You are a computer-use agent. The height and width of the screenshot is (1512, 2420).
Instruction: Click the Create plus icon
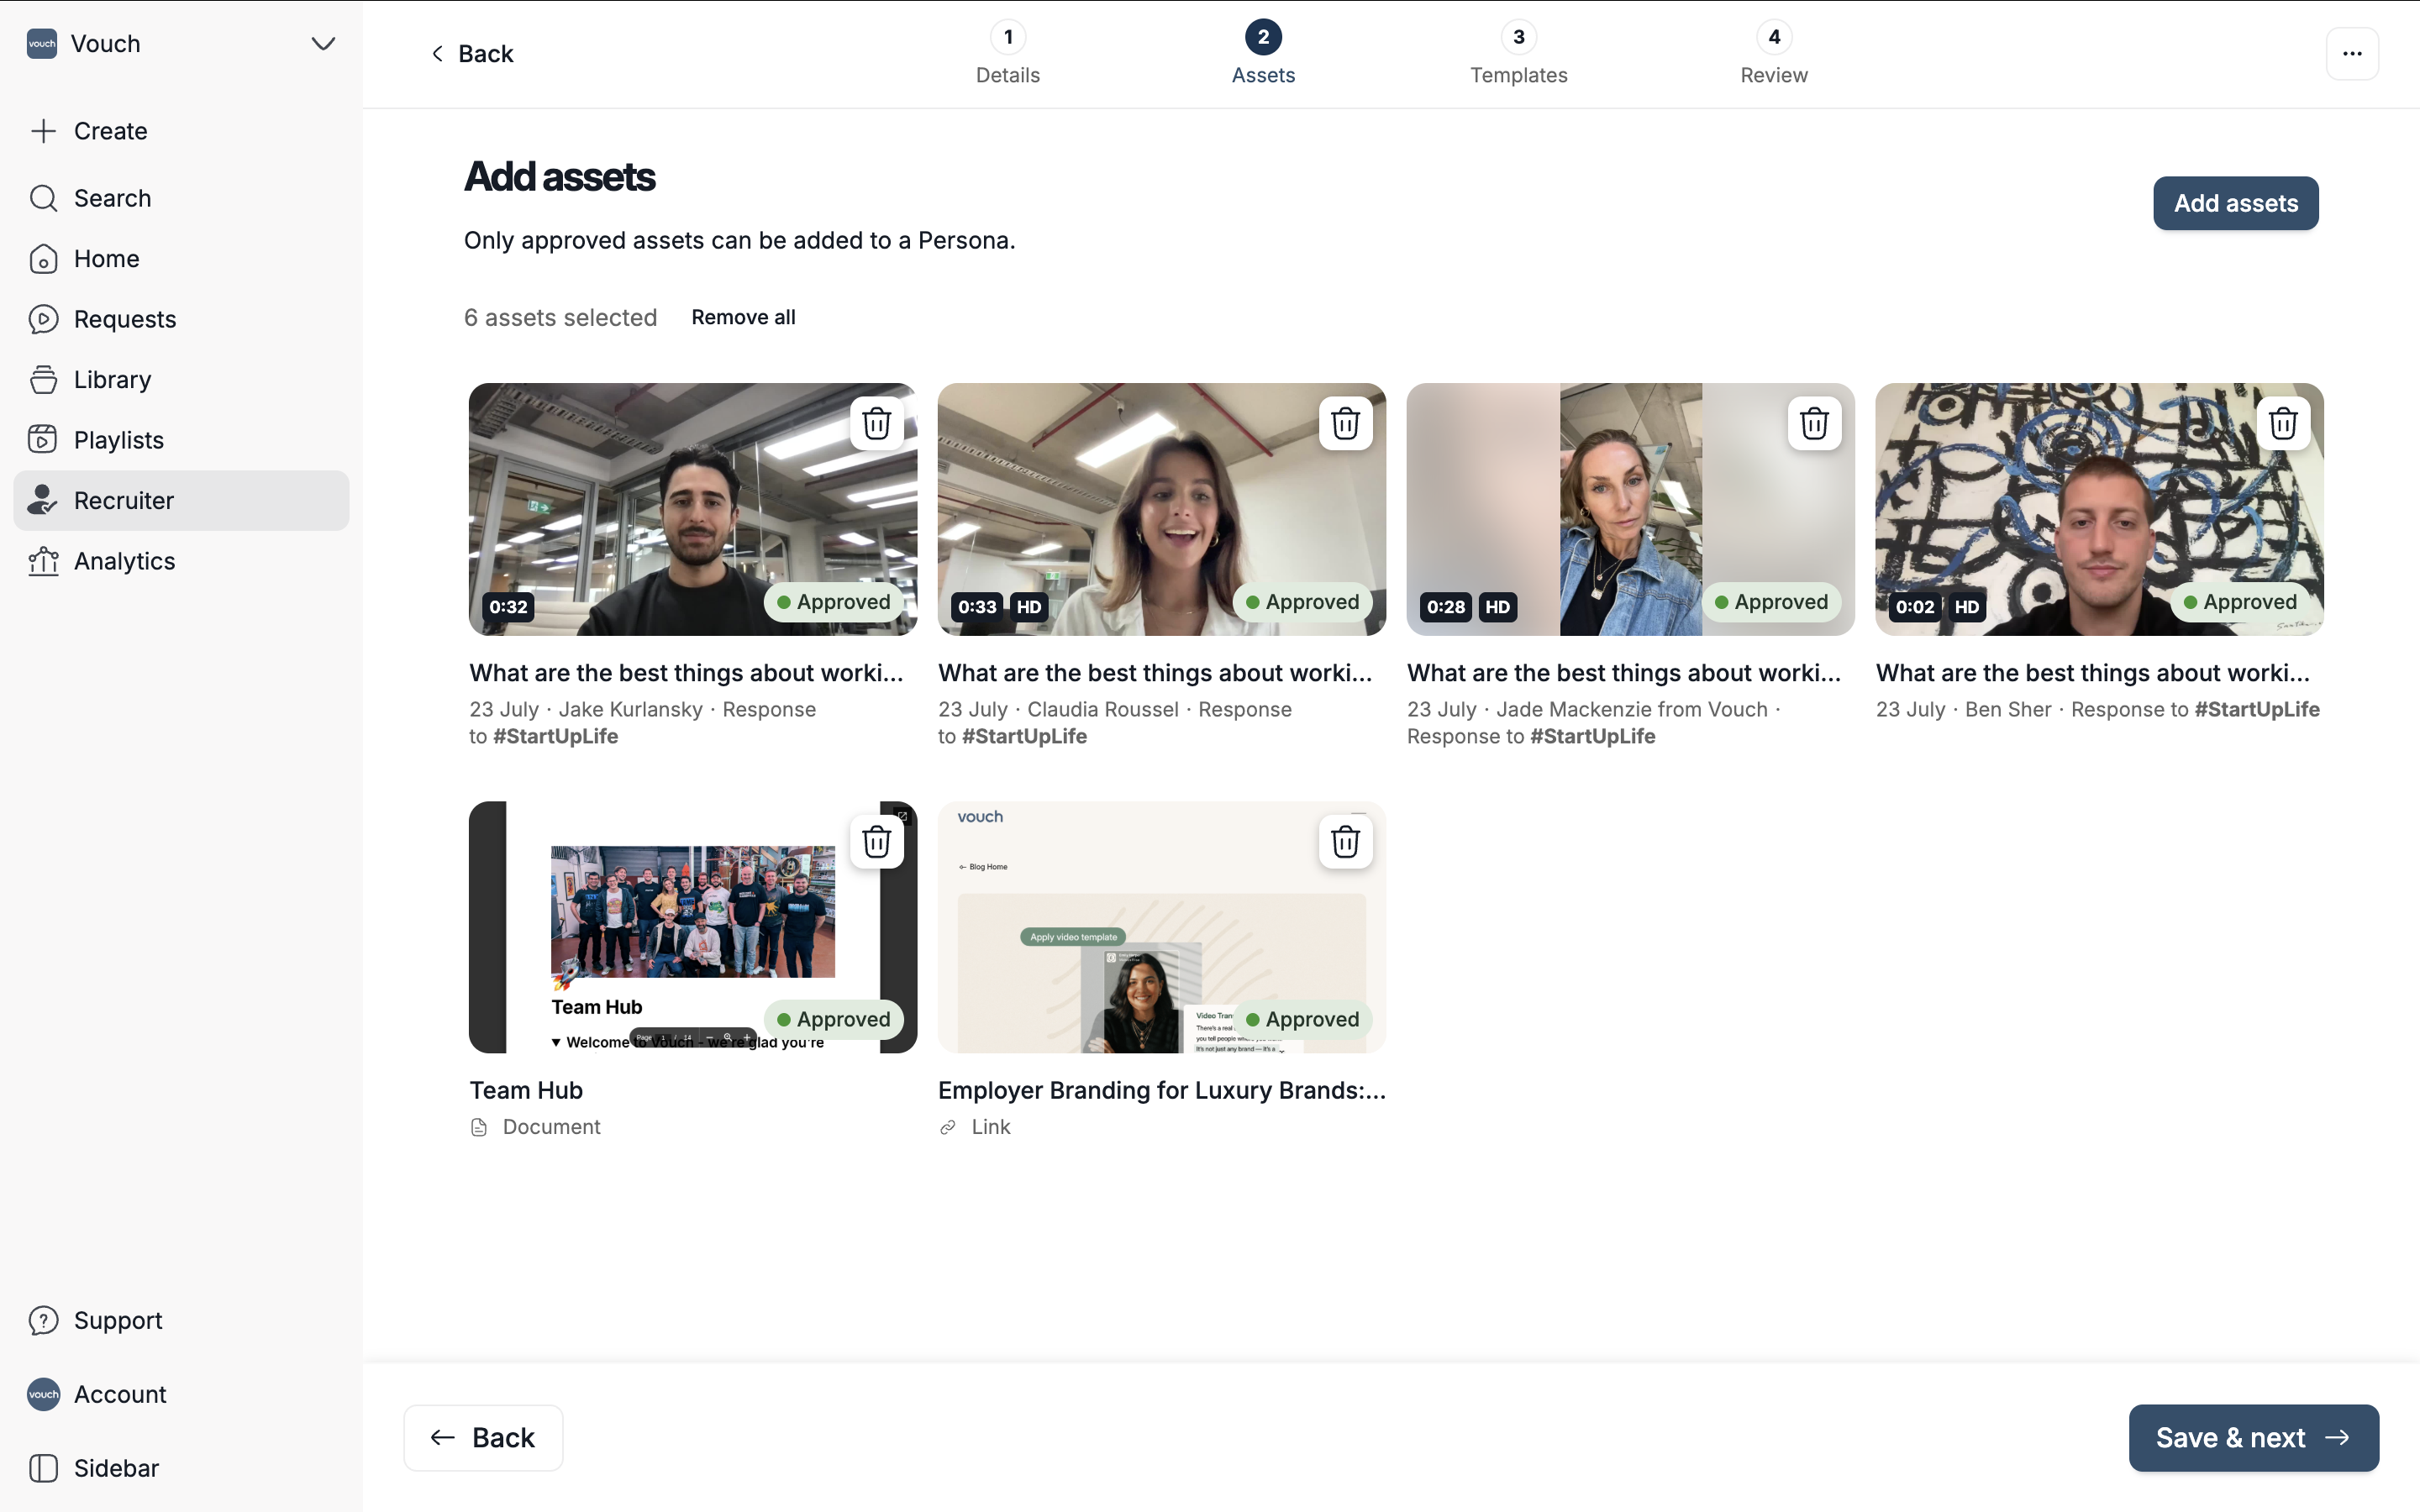point(43,131)
